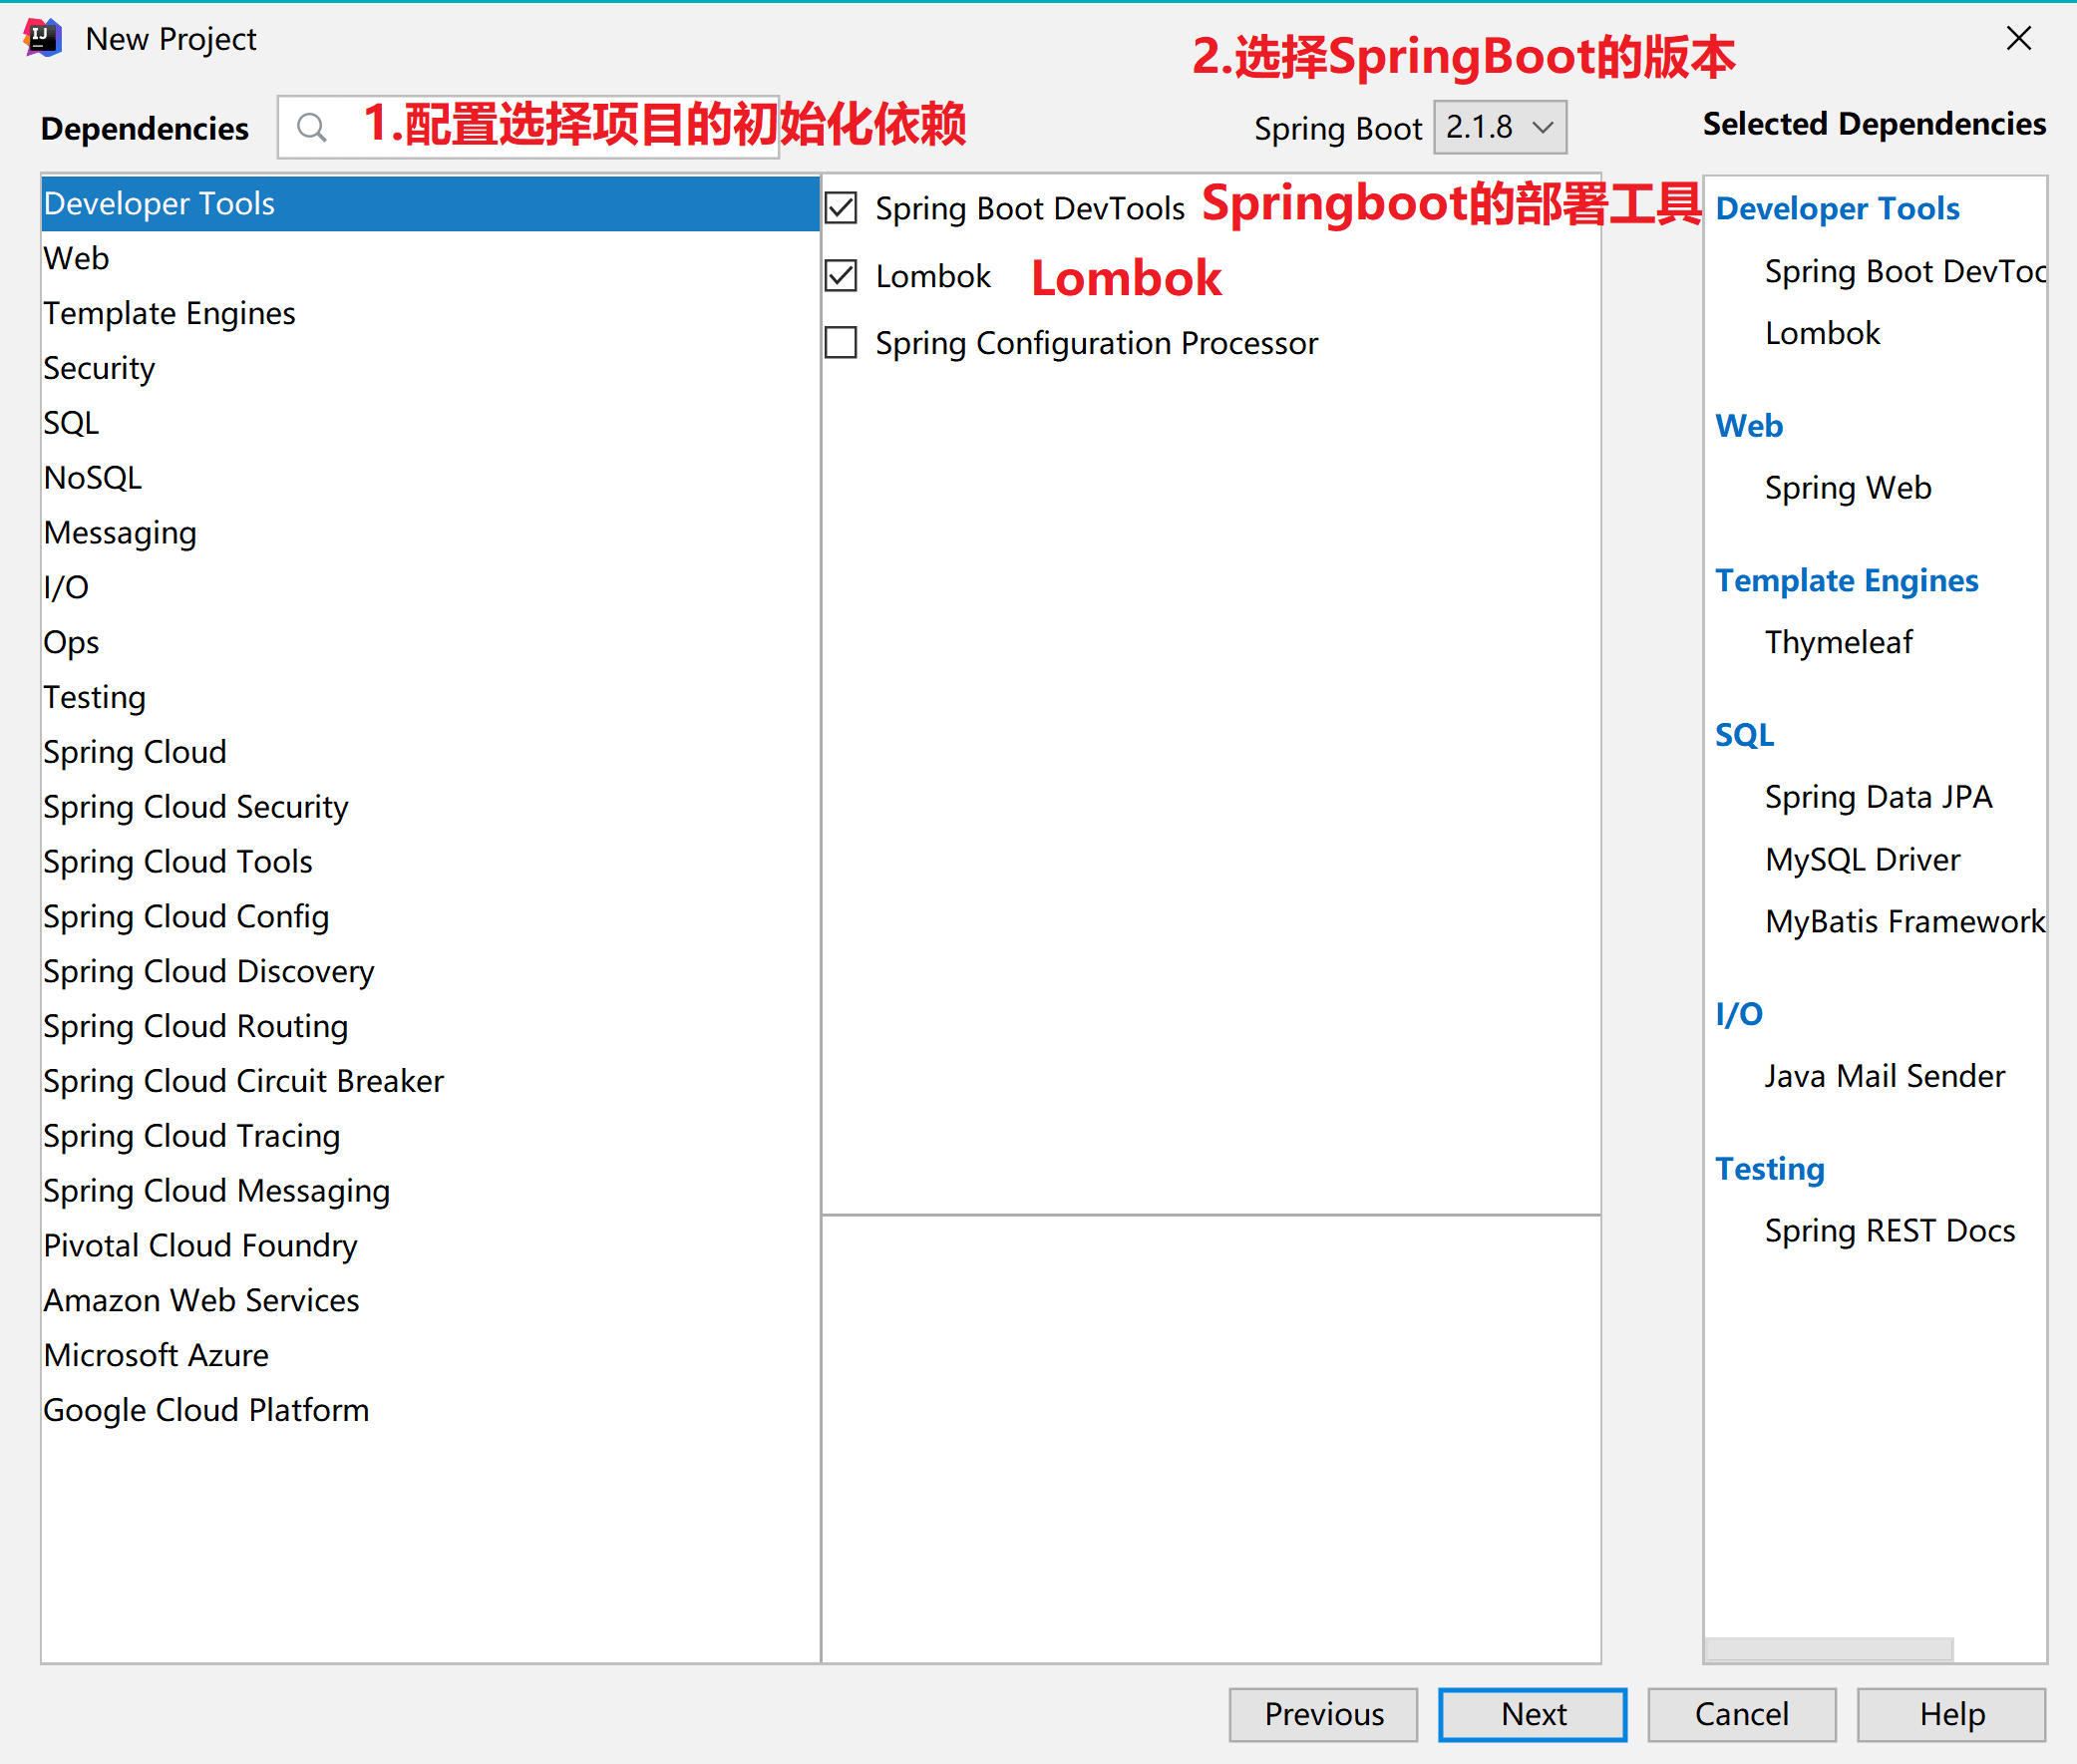Select the Spring Cloud Discovery category
This screenshot has height=1764, width=2077.
(208, 971)
